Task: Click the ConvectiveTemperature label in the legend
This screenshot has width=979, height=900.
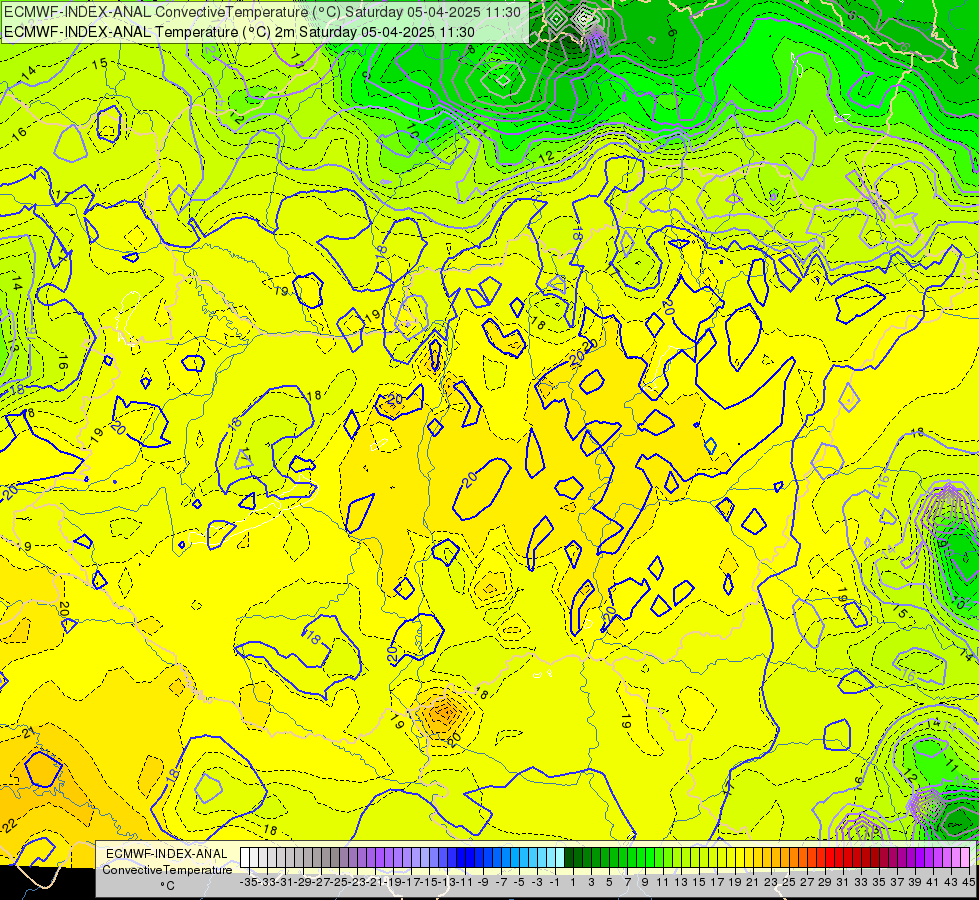Action: tap(167, 869)
